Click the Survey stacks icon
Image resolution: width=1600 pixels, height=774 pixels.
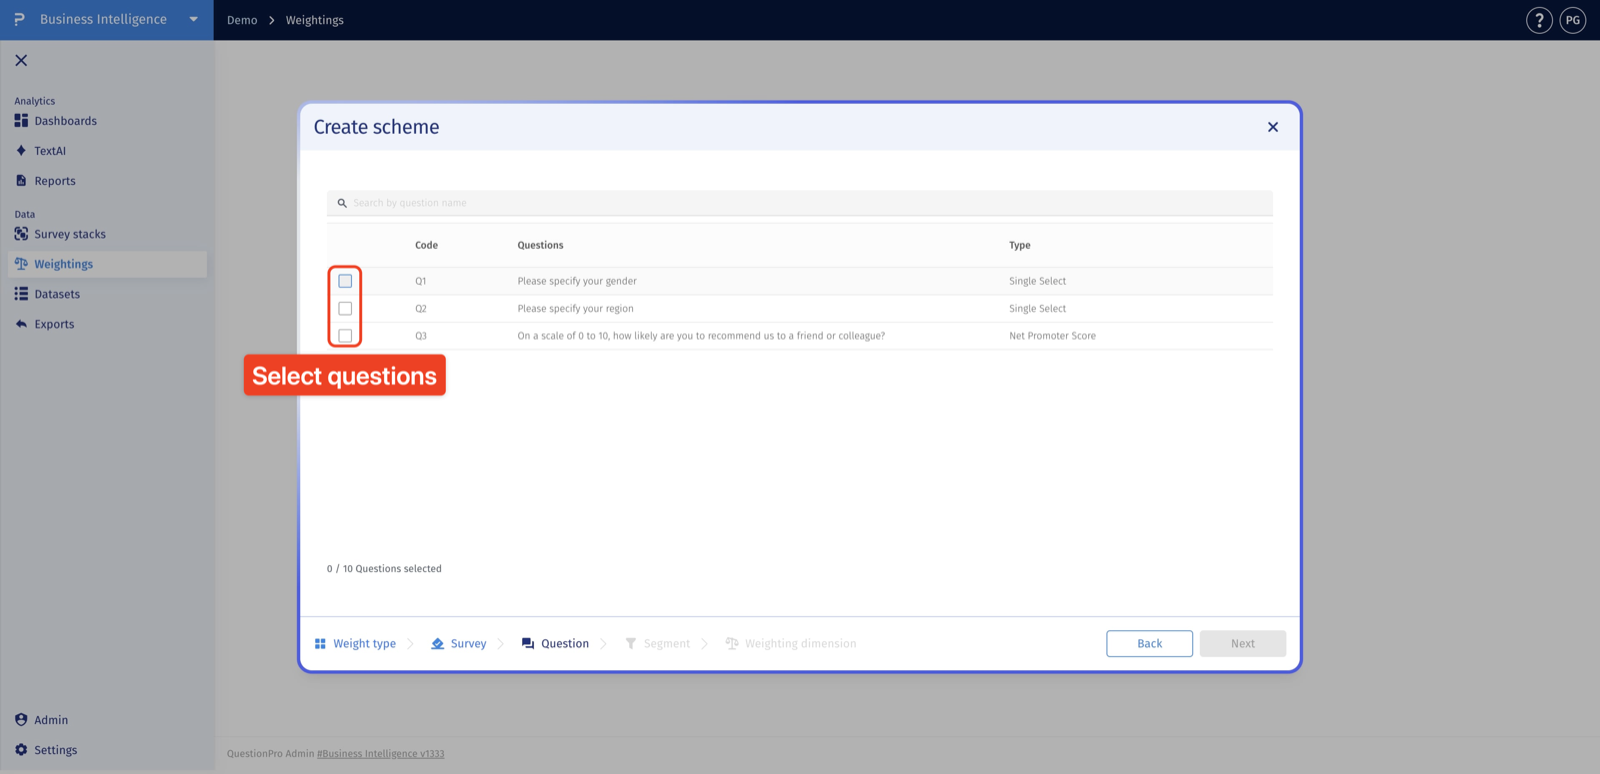[21, 234]
